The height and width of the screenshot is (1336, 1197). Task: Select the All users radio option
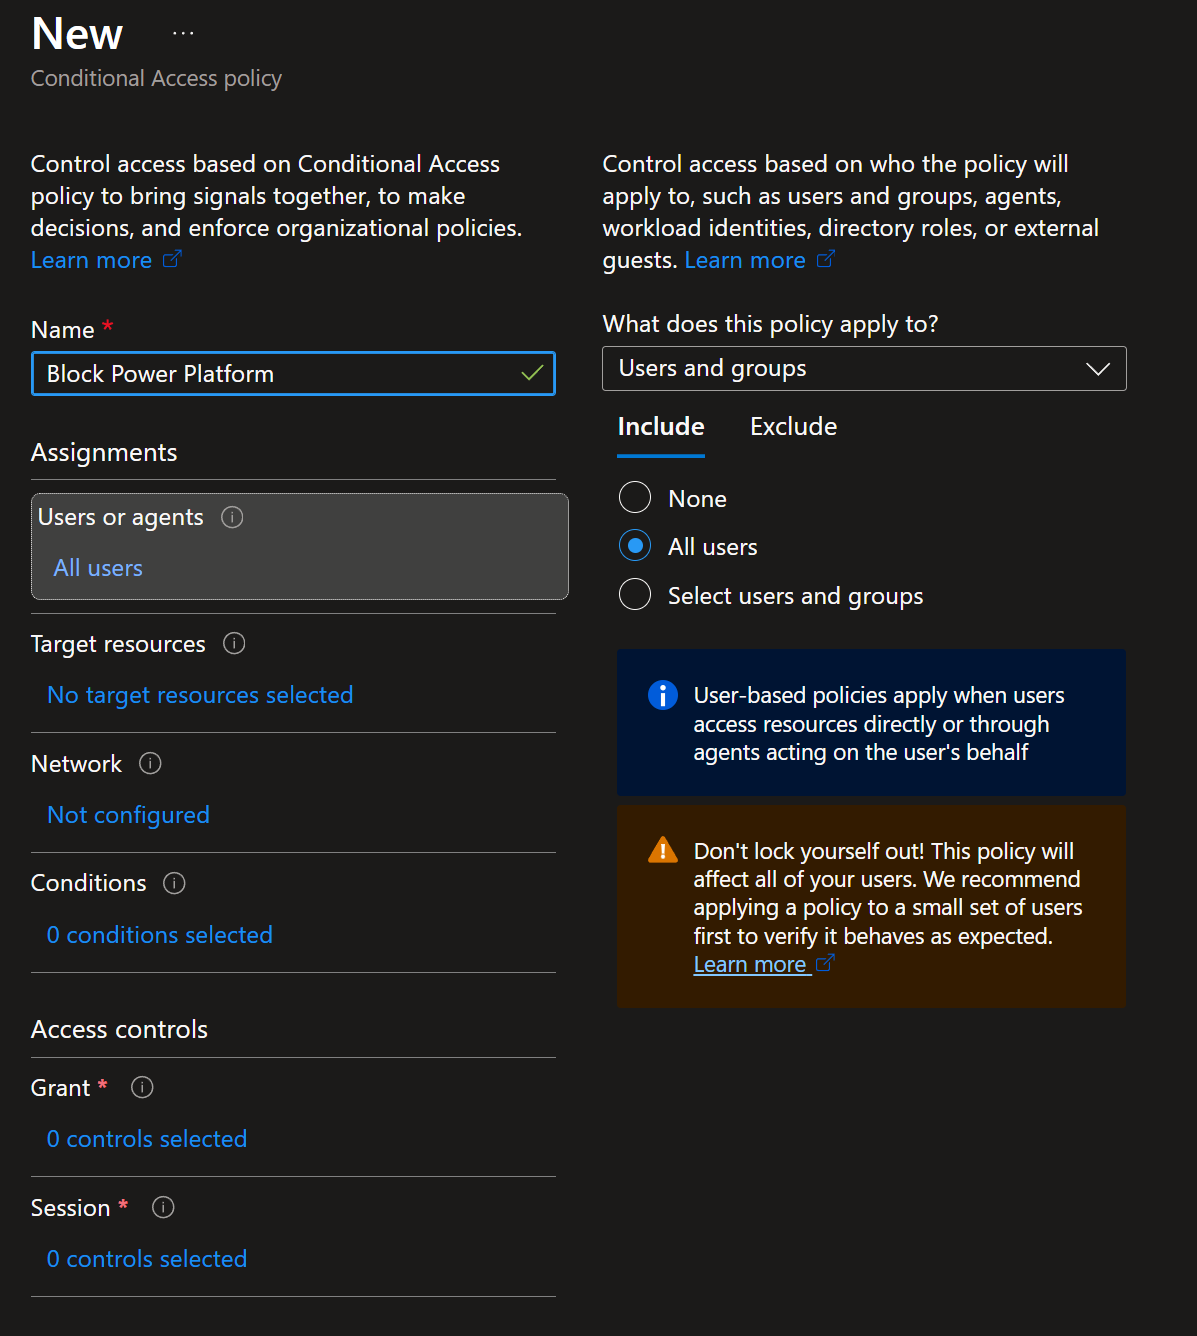(x=635, y=545)
